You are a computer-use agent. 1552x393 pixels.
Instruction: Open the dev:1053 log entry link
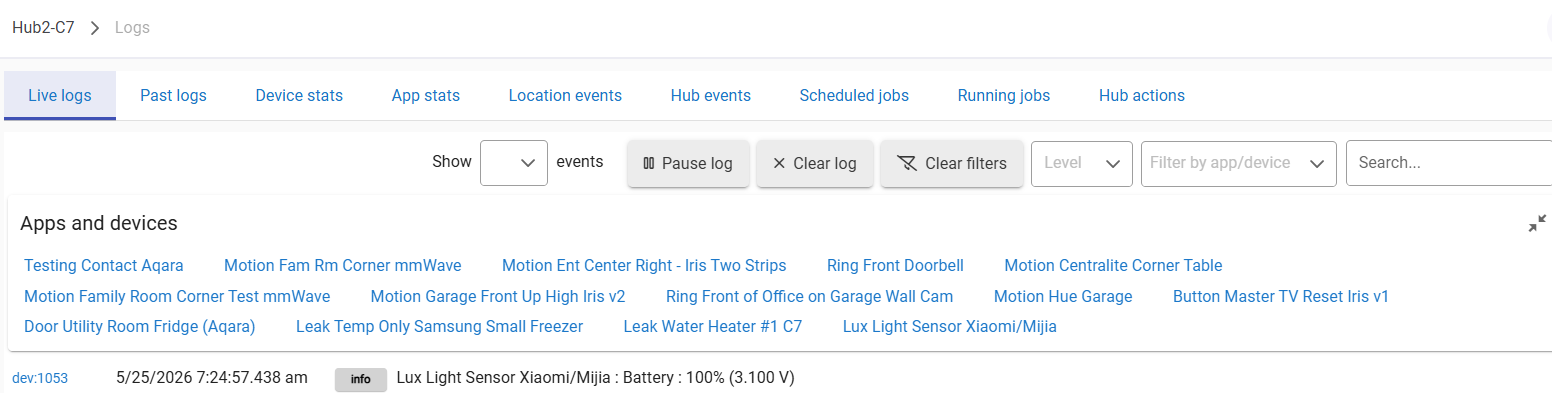pos(39,379)
